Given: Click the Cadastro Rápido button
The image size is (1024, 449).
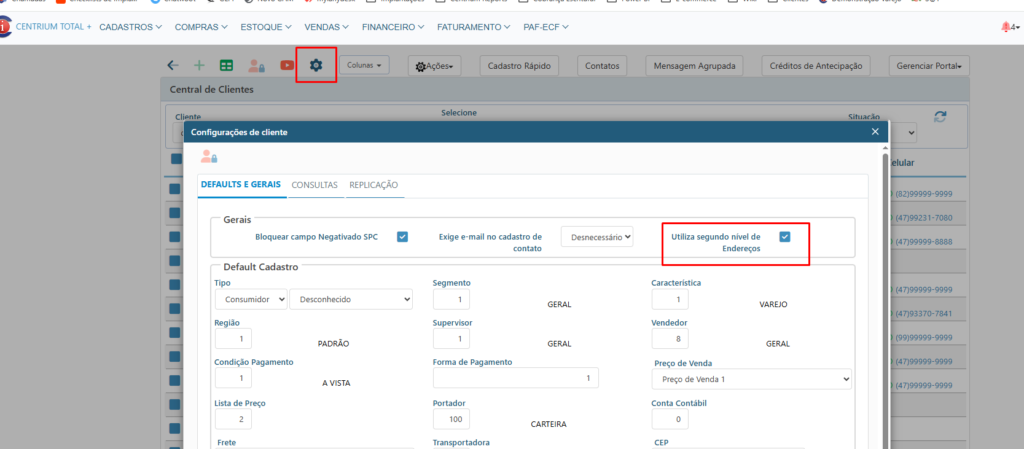Looking at the screenshot, I should 519,66.
